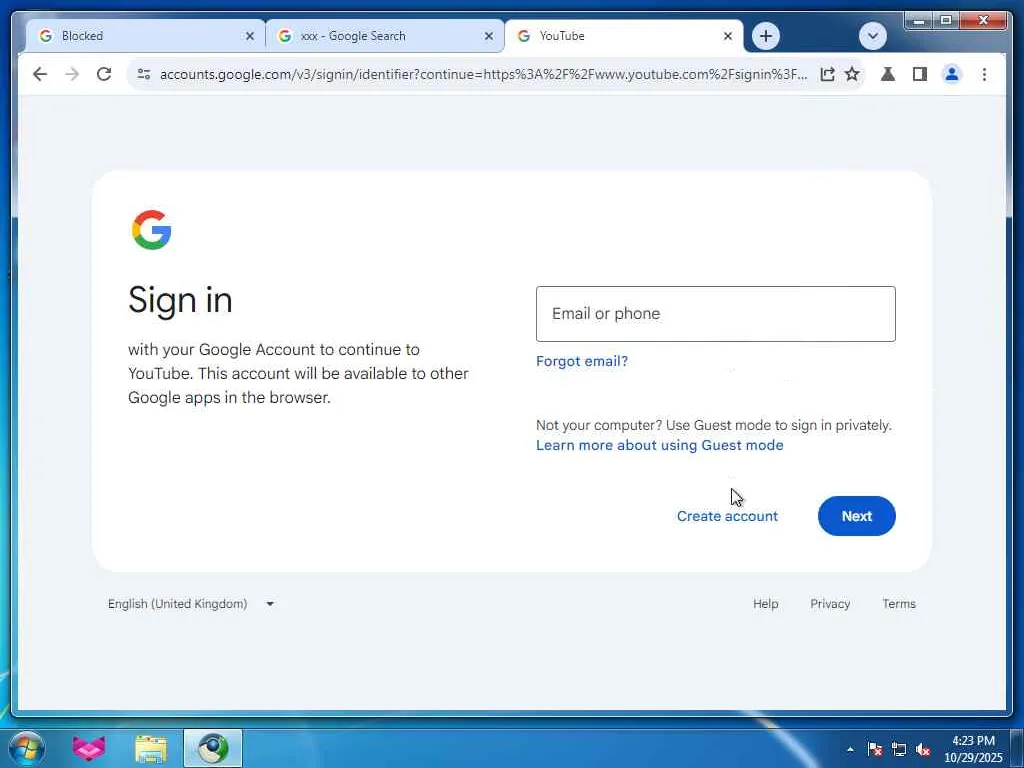This screenshot has height=768, width=1024.
Task: Open the Help link
Action: (x=765, y=604)
